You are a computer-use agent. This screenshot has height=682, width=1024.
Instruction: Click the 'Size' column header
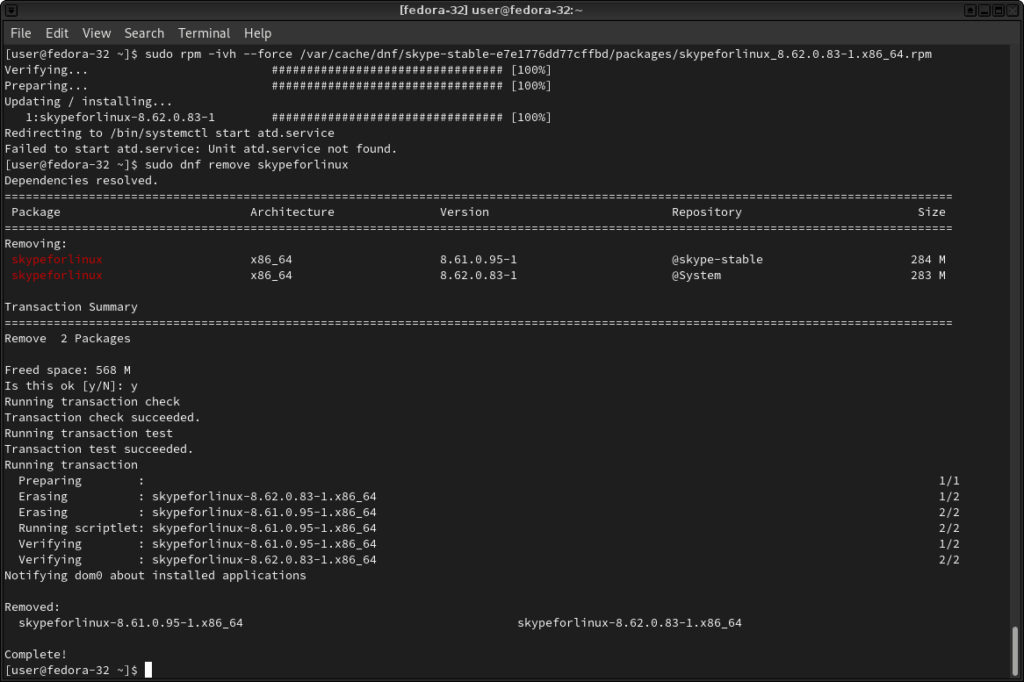click(931, 212)
